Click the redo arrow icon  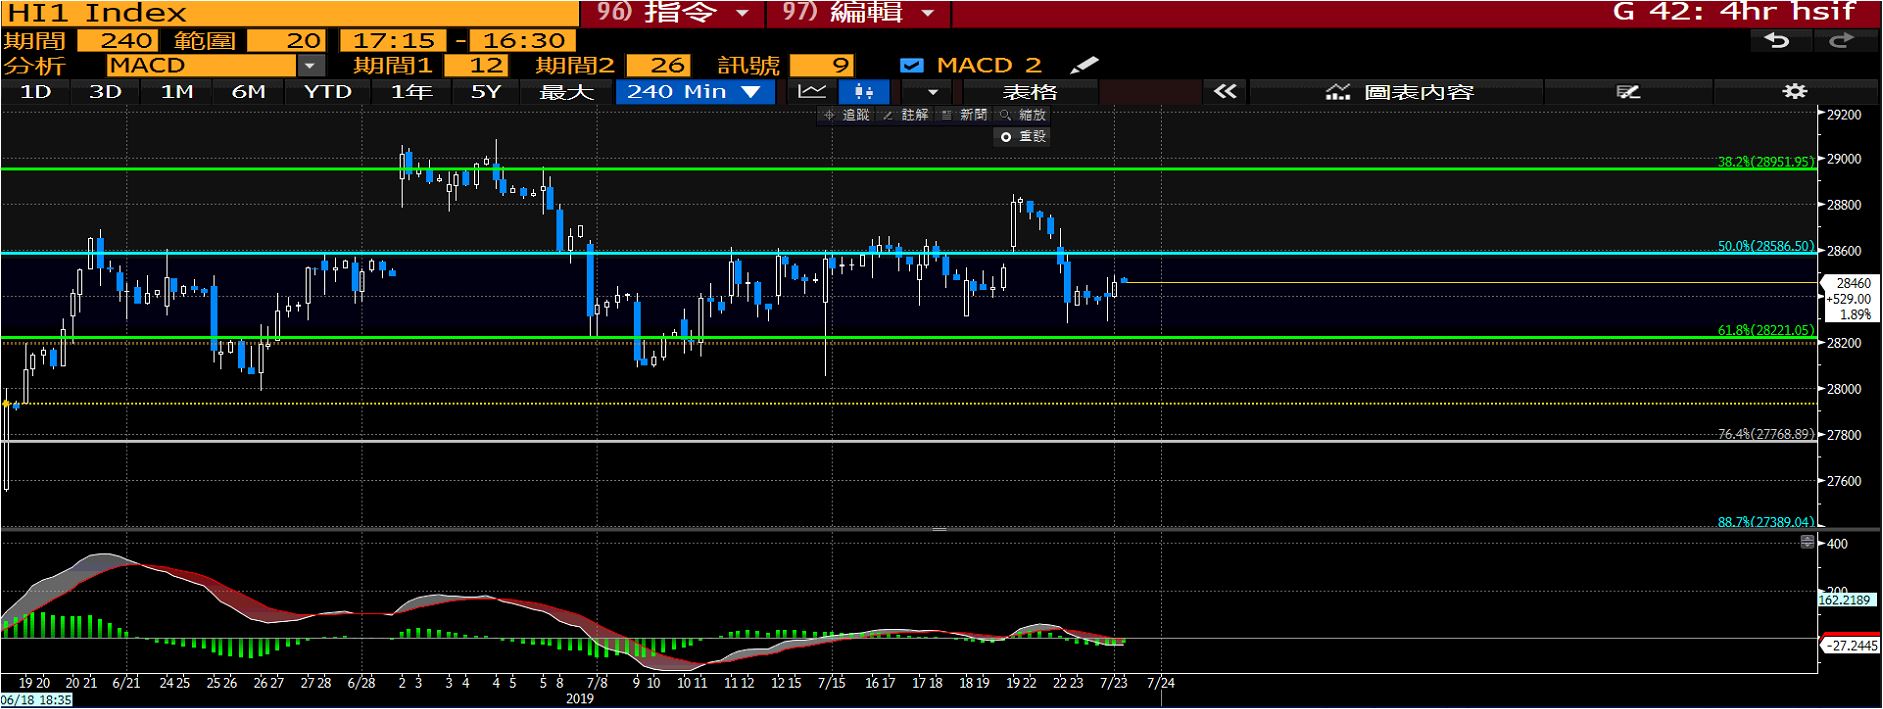point(1841,41)
